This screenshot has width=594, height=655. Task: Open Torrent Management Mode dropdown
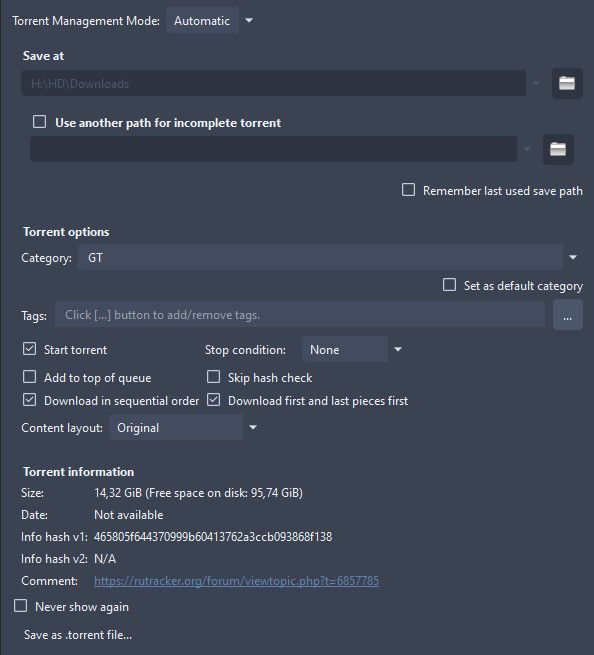pos(210,20)
